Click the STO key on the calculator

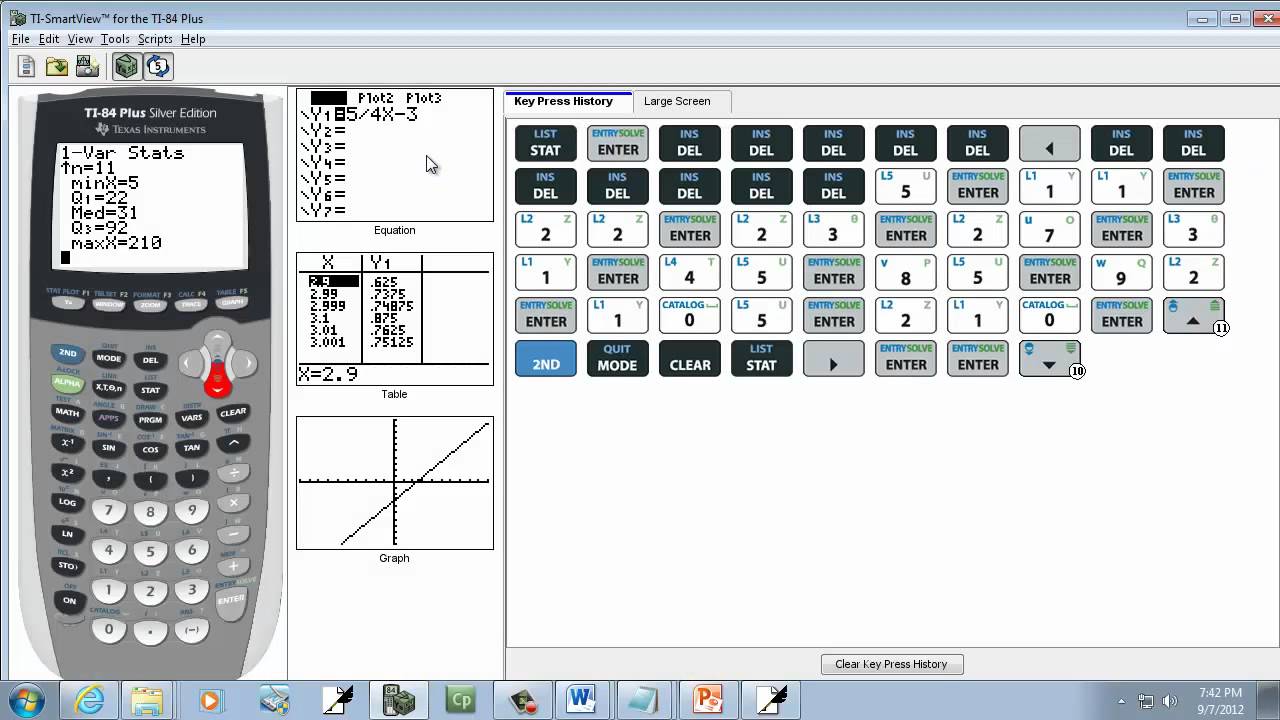click(x=67, y=566)
